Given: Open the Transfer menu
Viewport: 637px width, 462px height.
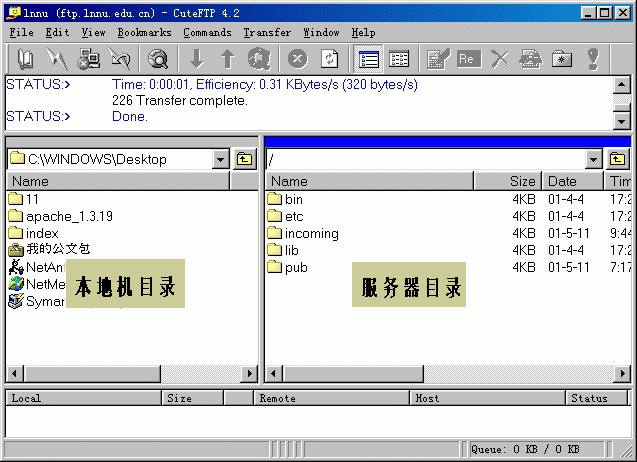Looking at the screenshot, I should [267, 33].
